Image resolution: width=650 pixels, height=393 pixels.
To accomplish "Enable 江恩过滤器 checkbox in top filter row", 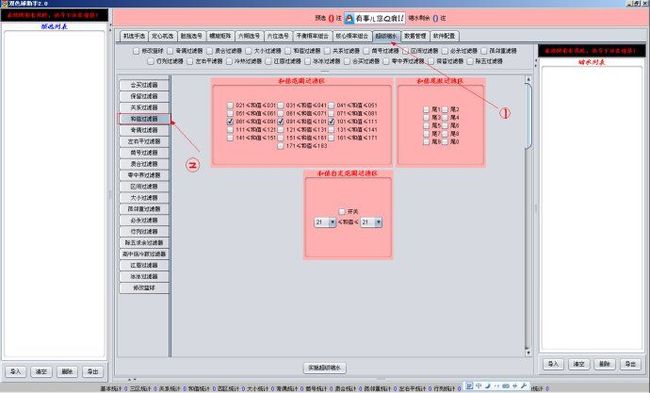I will pos(268,61).
